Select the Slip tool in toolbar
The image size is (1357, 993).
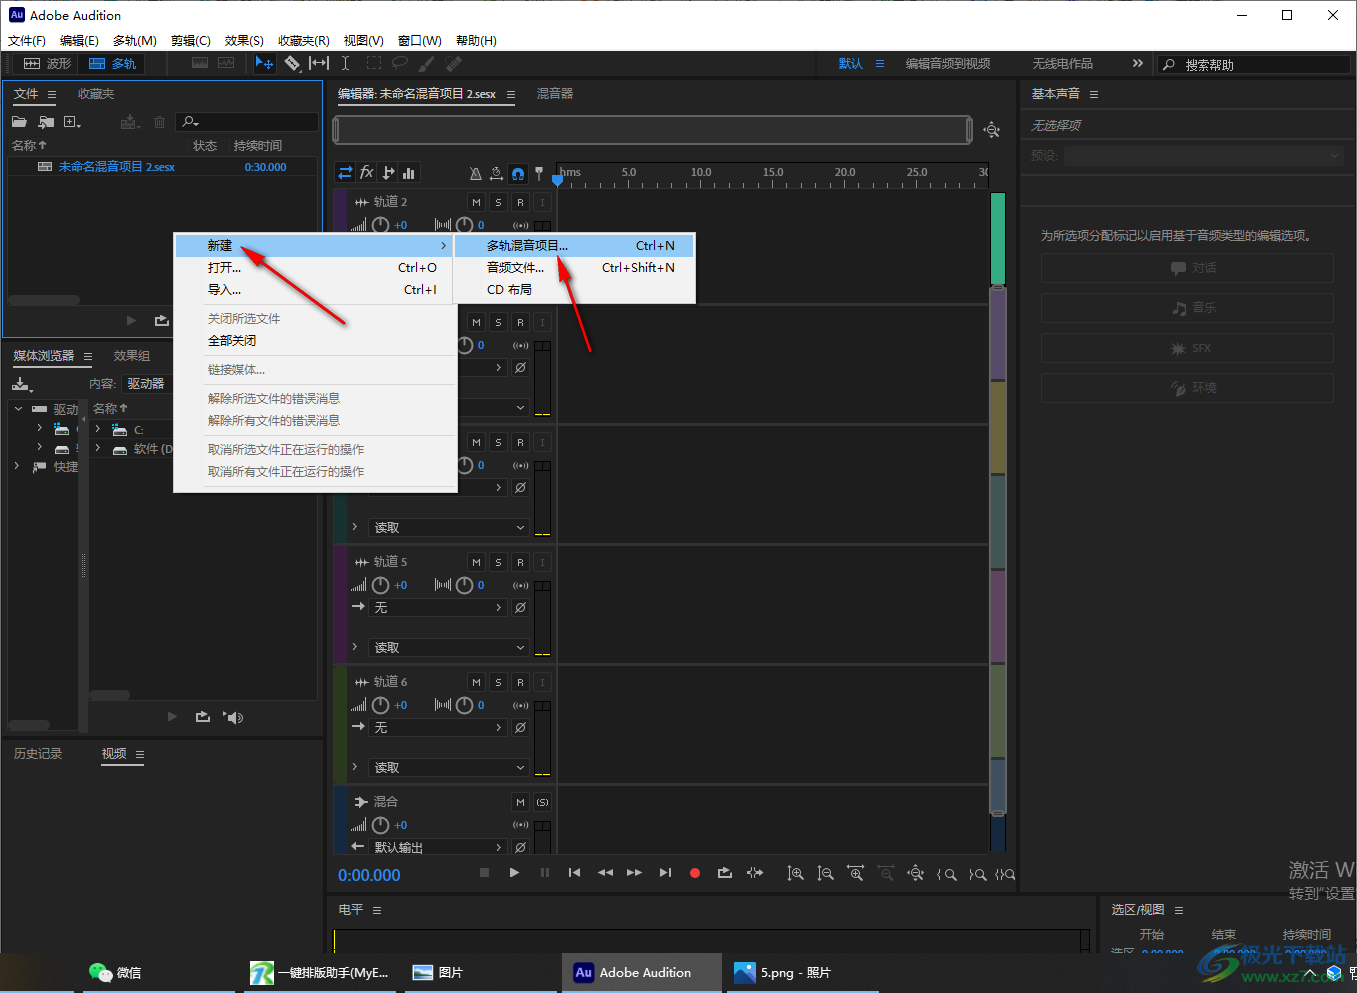click(x=318, y=63)
